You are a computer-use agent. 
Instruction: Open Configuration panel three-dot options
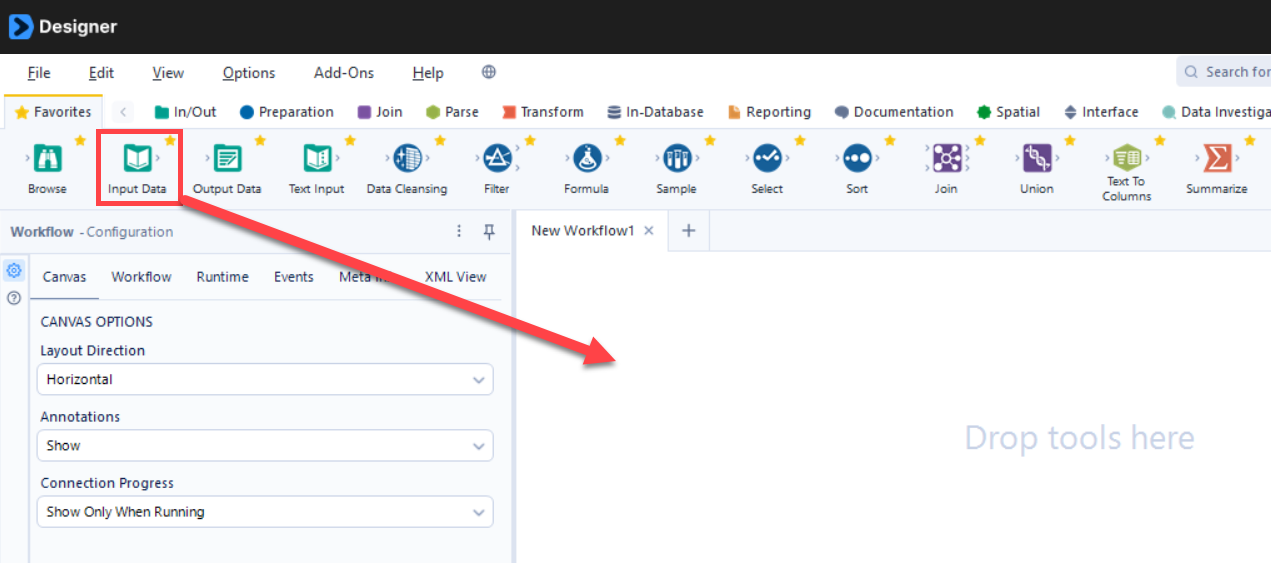(x=459, y=231)
